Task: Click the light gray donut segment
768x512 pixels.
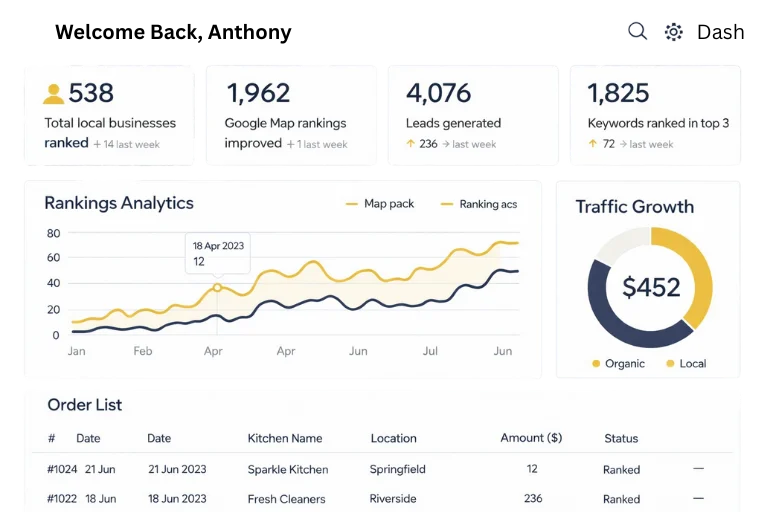Action: tap(621, 244)
